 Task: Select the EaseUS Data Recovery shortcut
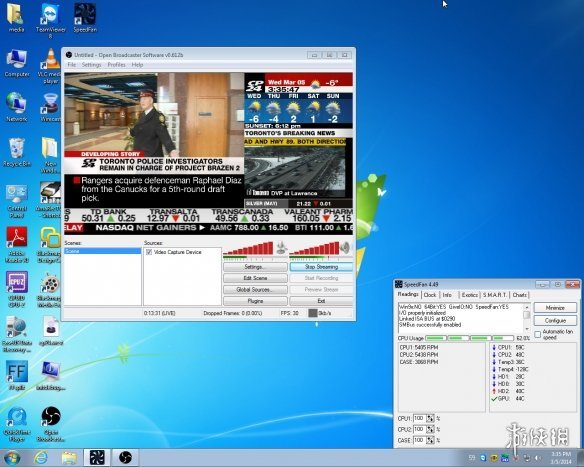tap(17, 334)
